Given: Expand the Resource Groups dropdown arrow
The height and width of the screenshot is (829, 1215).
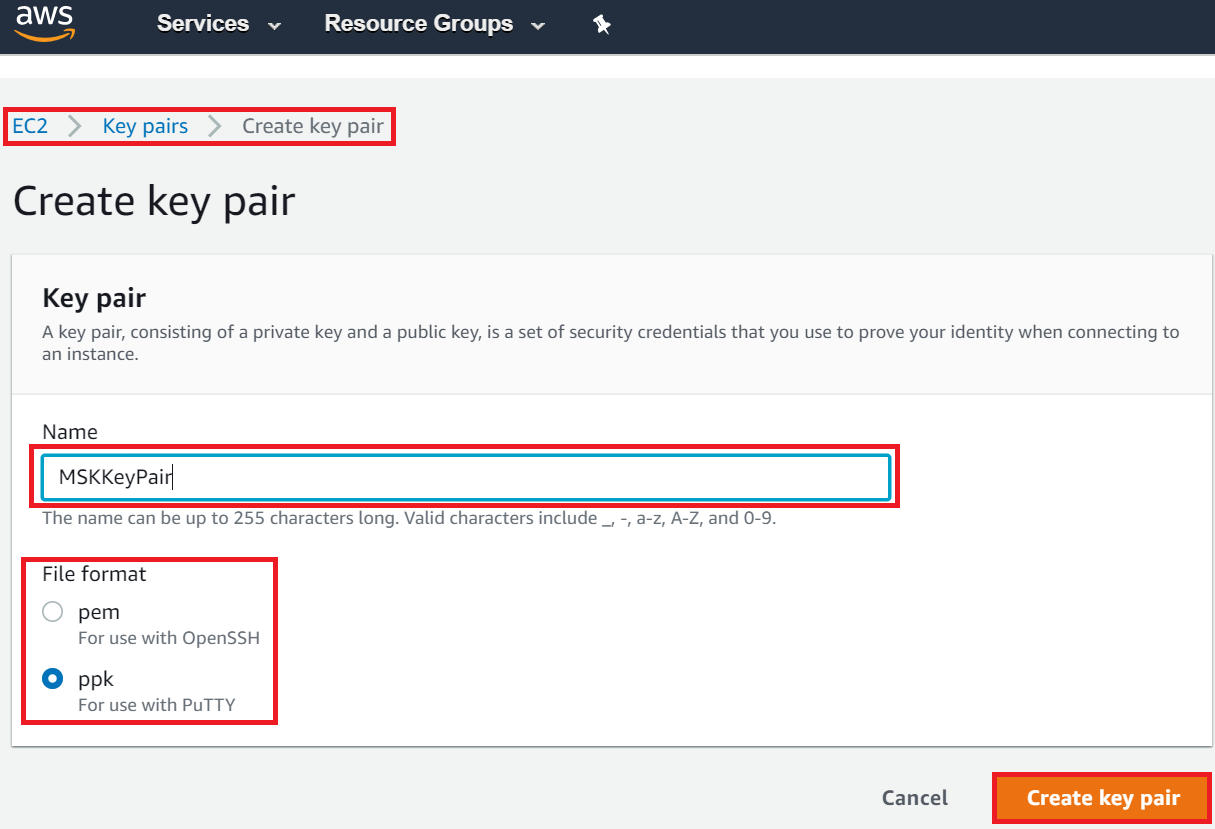Looking at the screenshot, I should tap(538, 26).
